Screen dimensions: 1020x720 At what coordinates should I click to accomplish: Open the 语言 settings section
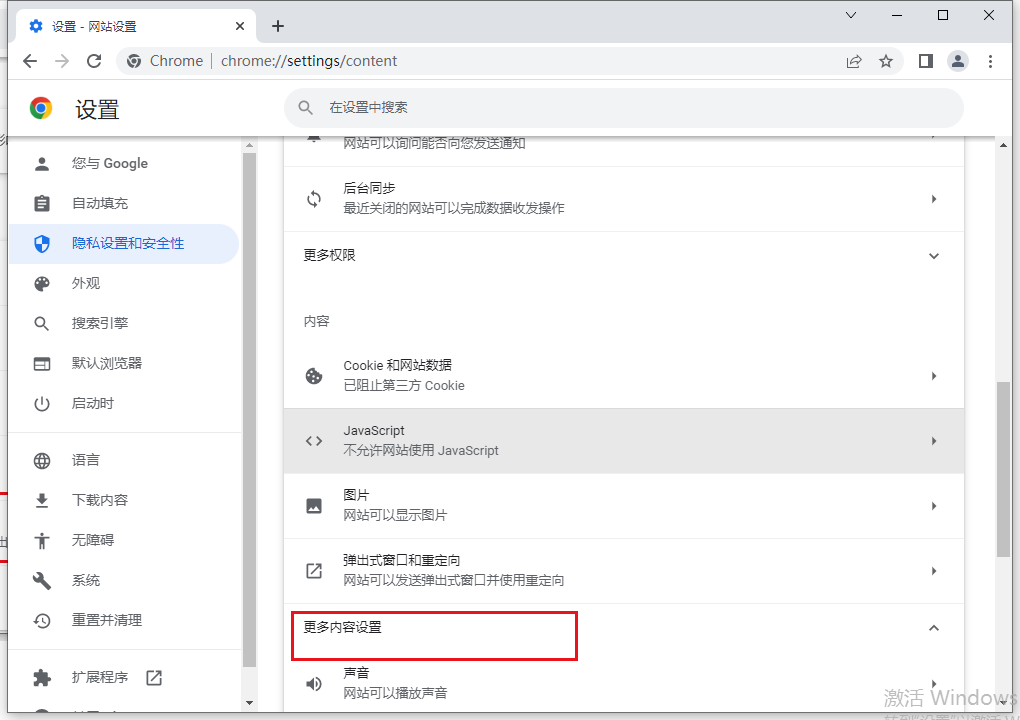pos(124,460)
